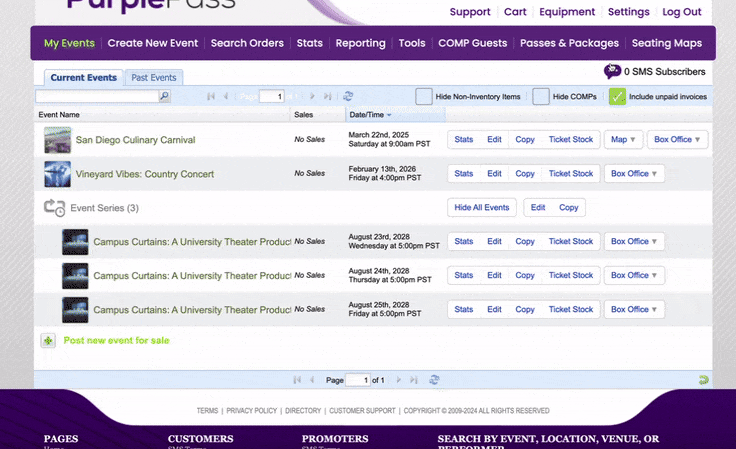
Task: Click the Event Series recurring icon
Action: point(54,208)
